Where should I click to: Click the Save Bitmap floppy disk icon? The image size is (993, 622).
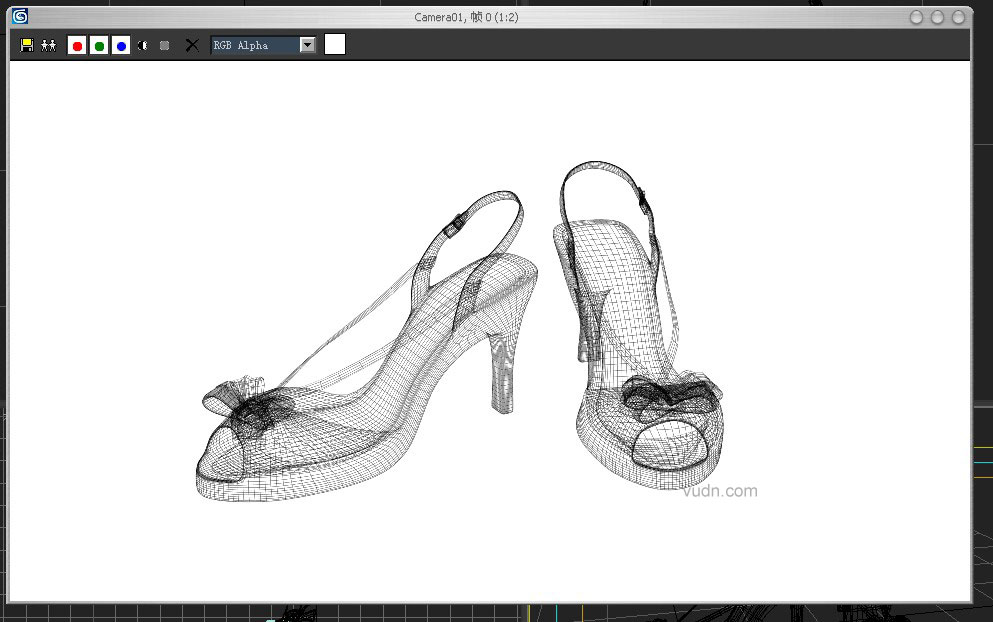click(x=27, y=45)
